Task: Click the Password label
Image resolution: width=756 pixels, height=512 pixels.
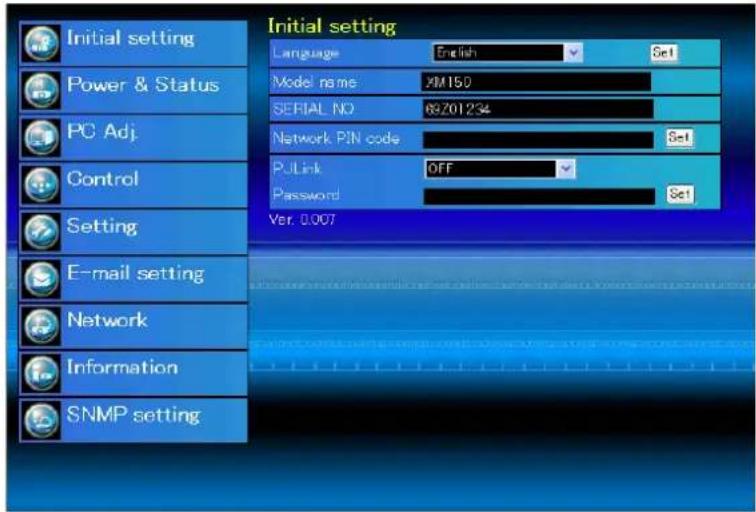Action: click(306, 194)
